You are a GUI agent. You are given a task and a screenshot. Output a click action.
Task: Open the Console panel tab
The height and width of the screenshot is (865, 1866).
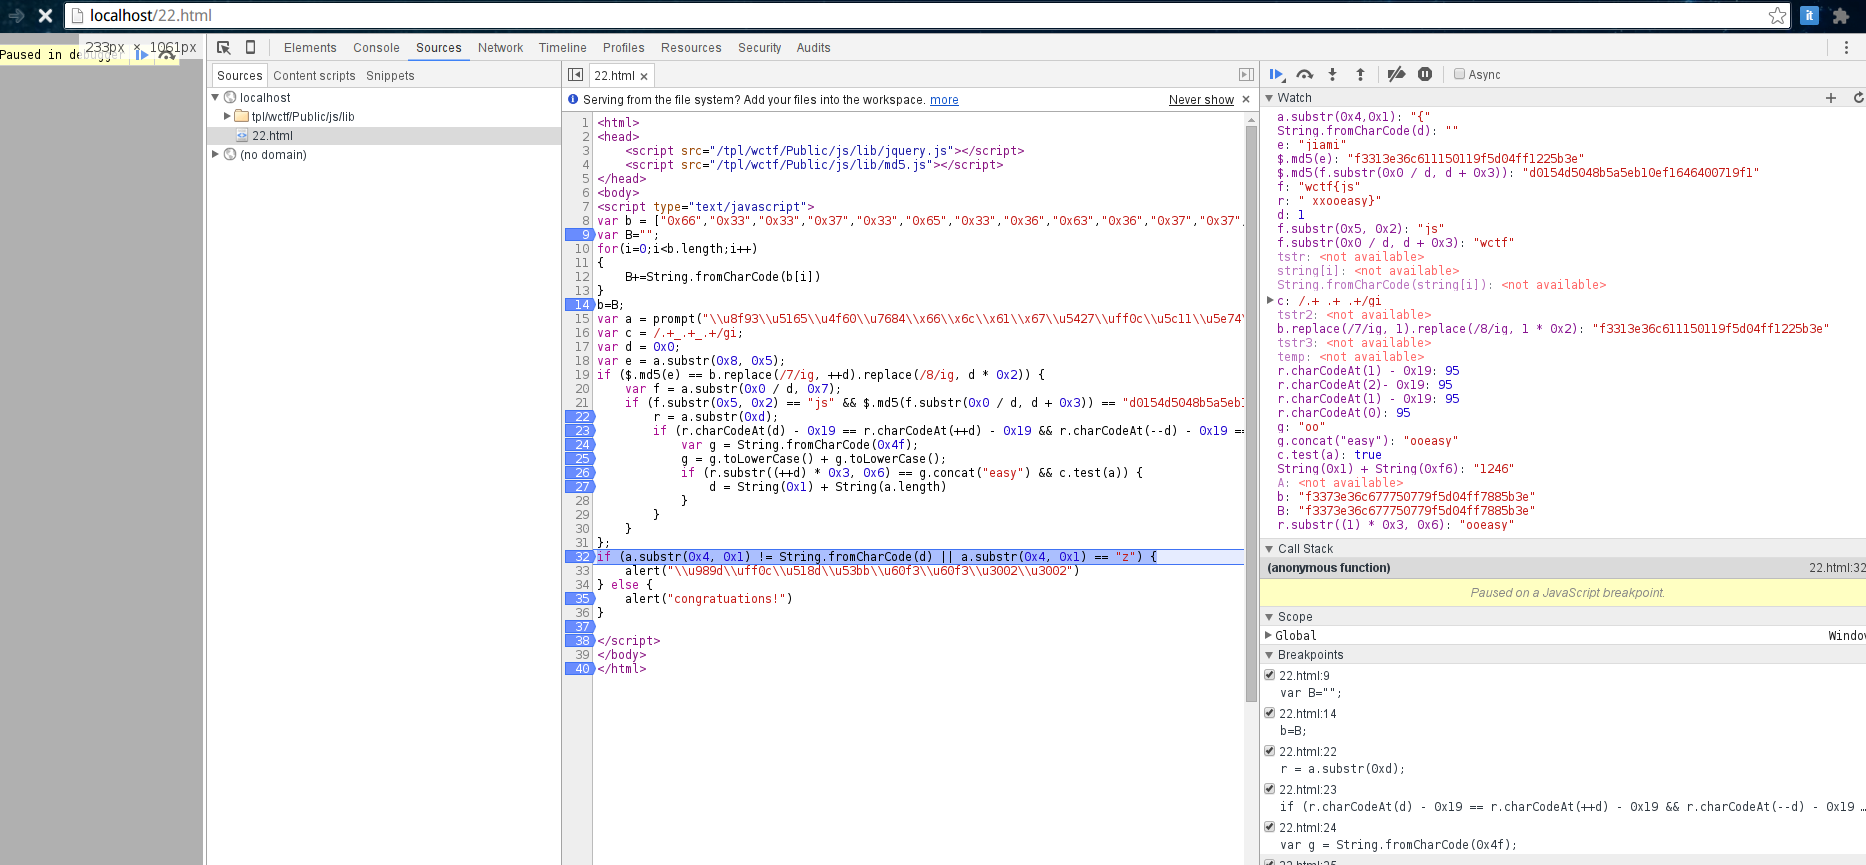376,47
